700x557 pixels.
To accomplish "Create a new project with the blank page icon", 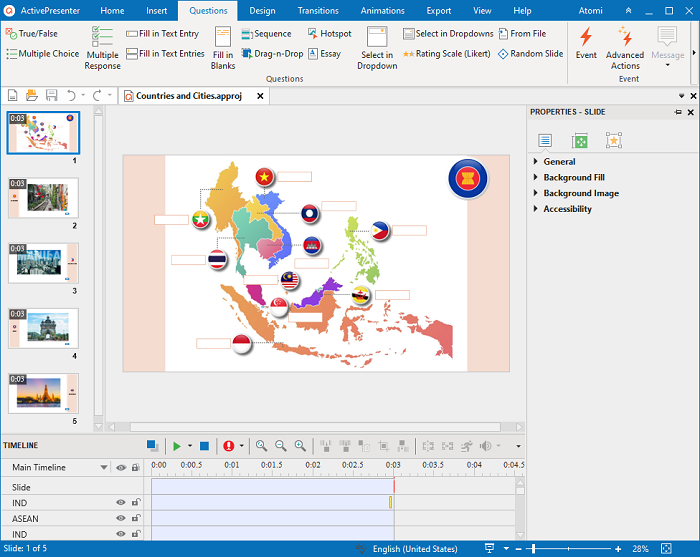I will pyautogui.click(x=12, y=95).
